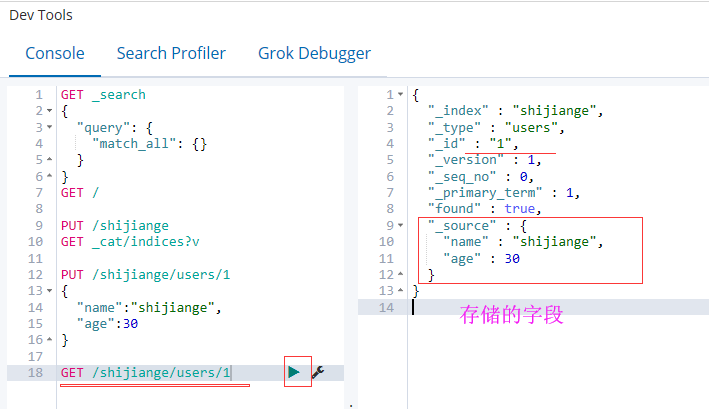Switch to the Console tab
709x409 pixels.
click(x=55, y=53)
